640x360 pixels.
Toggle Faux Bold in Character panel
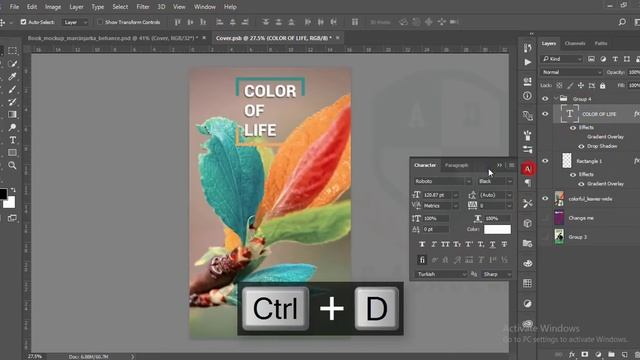[x=422, y=244]
